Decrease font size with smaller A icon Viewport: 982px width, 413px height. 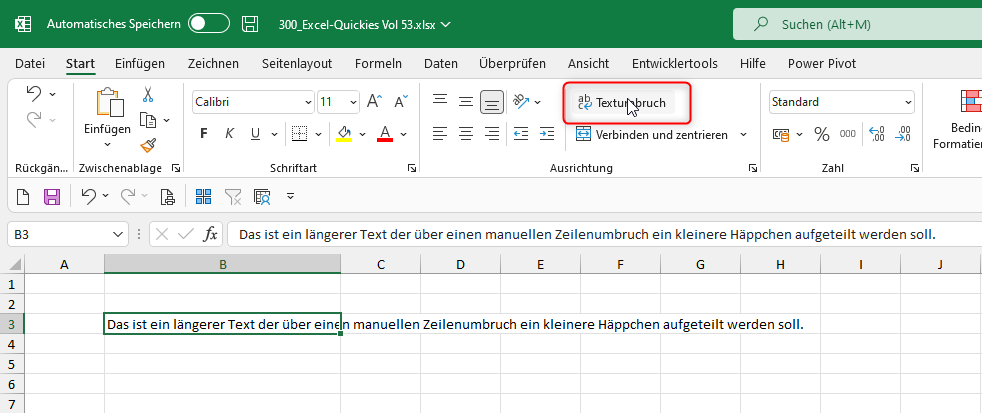click(401, 102)
